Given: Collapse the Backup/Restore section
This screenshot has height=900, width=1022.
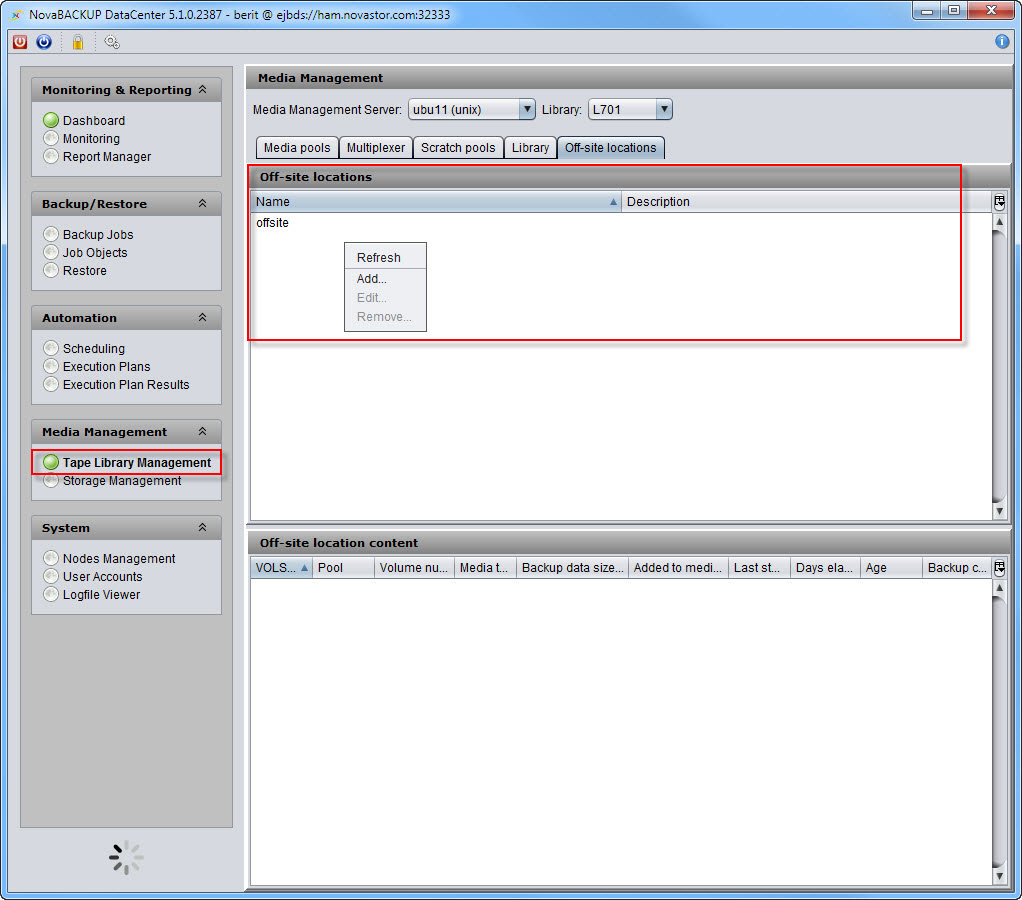Looking at the screenshot, I should point(203,204).
